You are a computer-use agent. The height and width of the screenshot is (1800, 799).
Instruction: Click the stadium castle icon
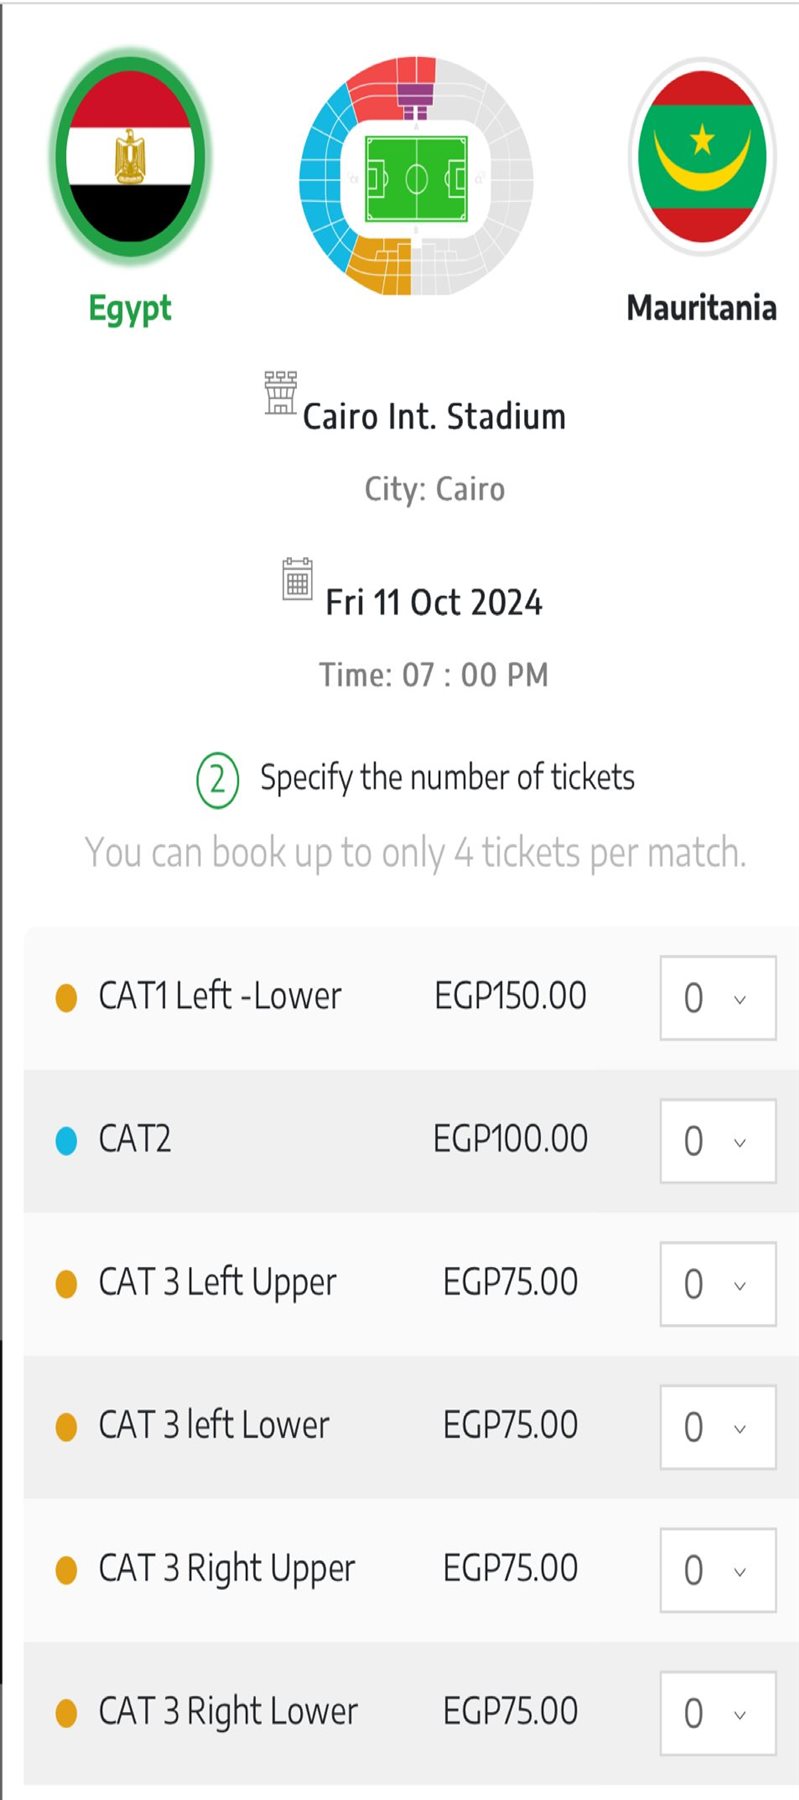[x=280, y=392]
